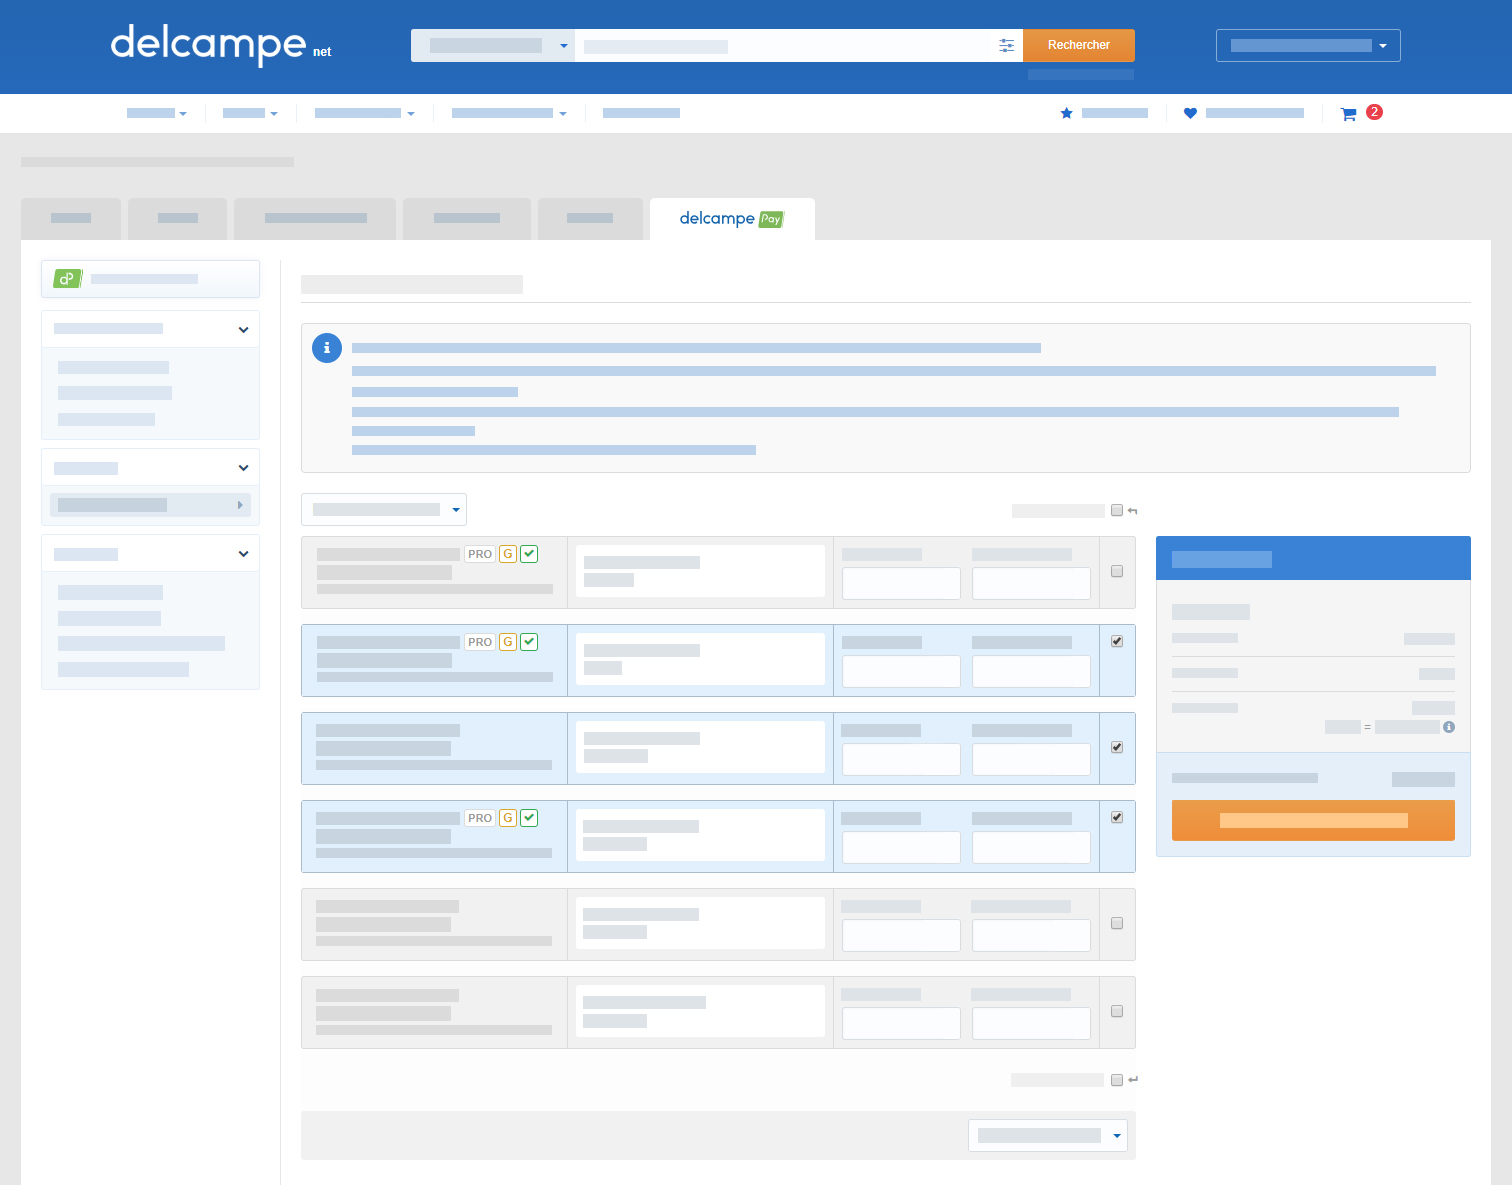Click the PRO badge in the fourth row
The height and width of the screenshot is (1185, 1512).
point(480,818)
